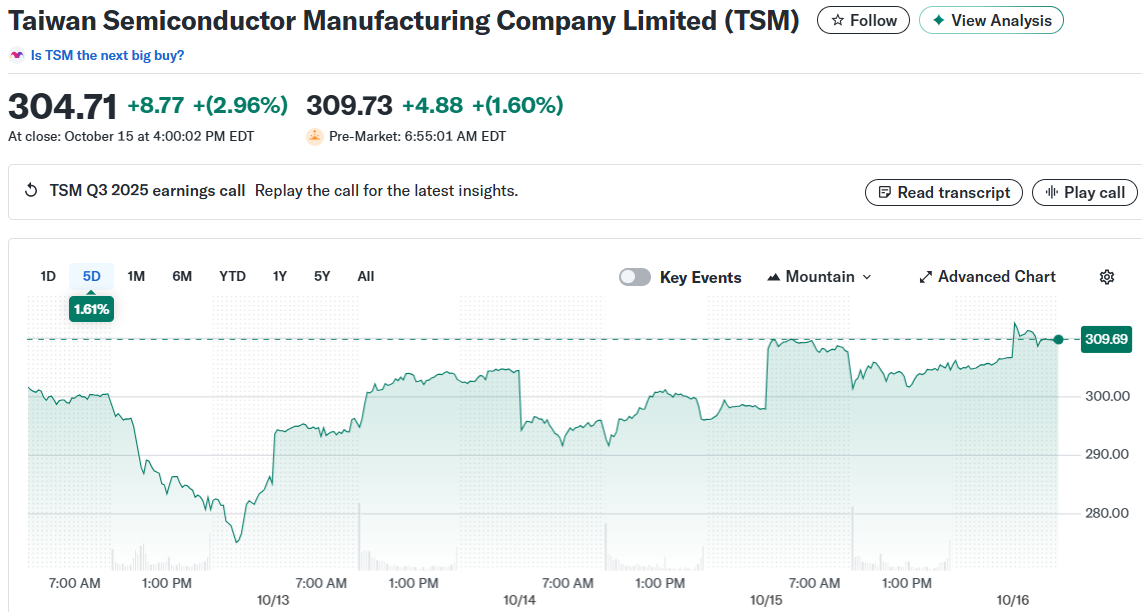1142x612 pixels.
Task: Click the star icon in Follow button
Action: (x=838, y=20)
